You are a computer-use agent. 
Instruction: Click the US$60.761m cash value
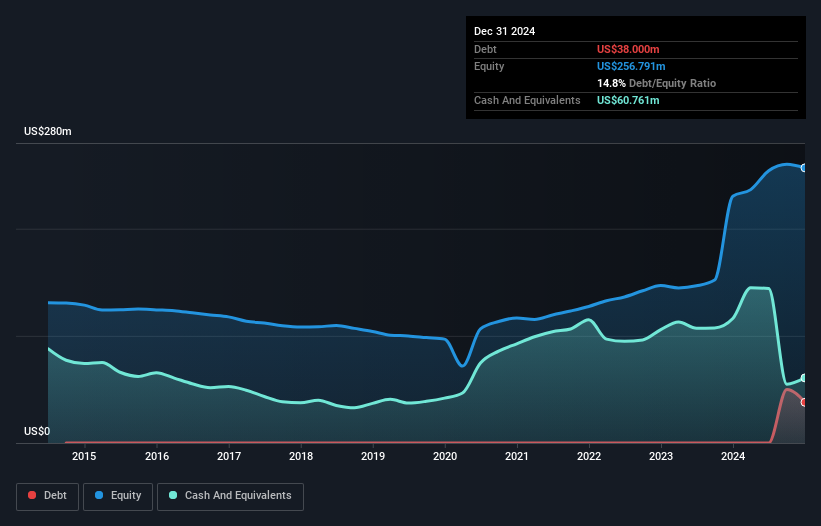628,100
